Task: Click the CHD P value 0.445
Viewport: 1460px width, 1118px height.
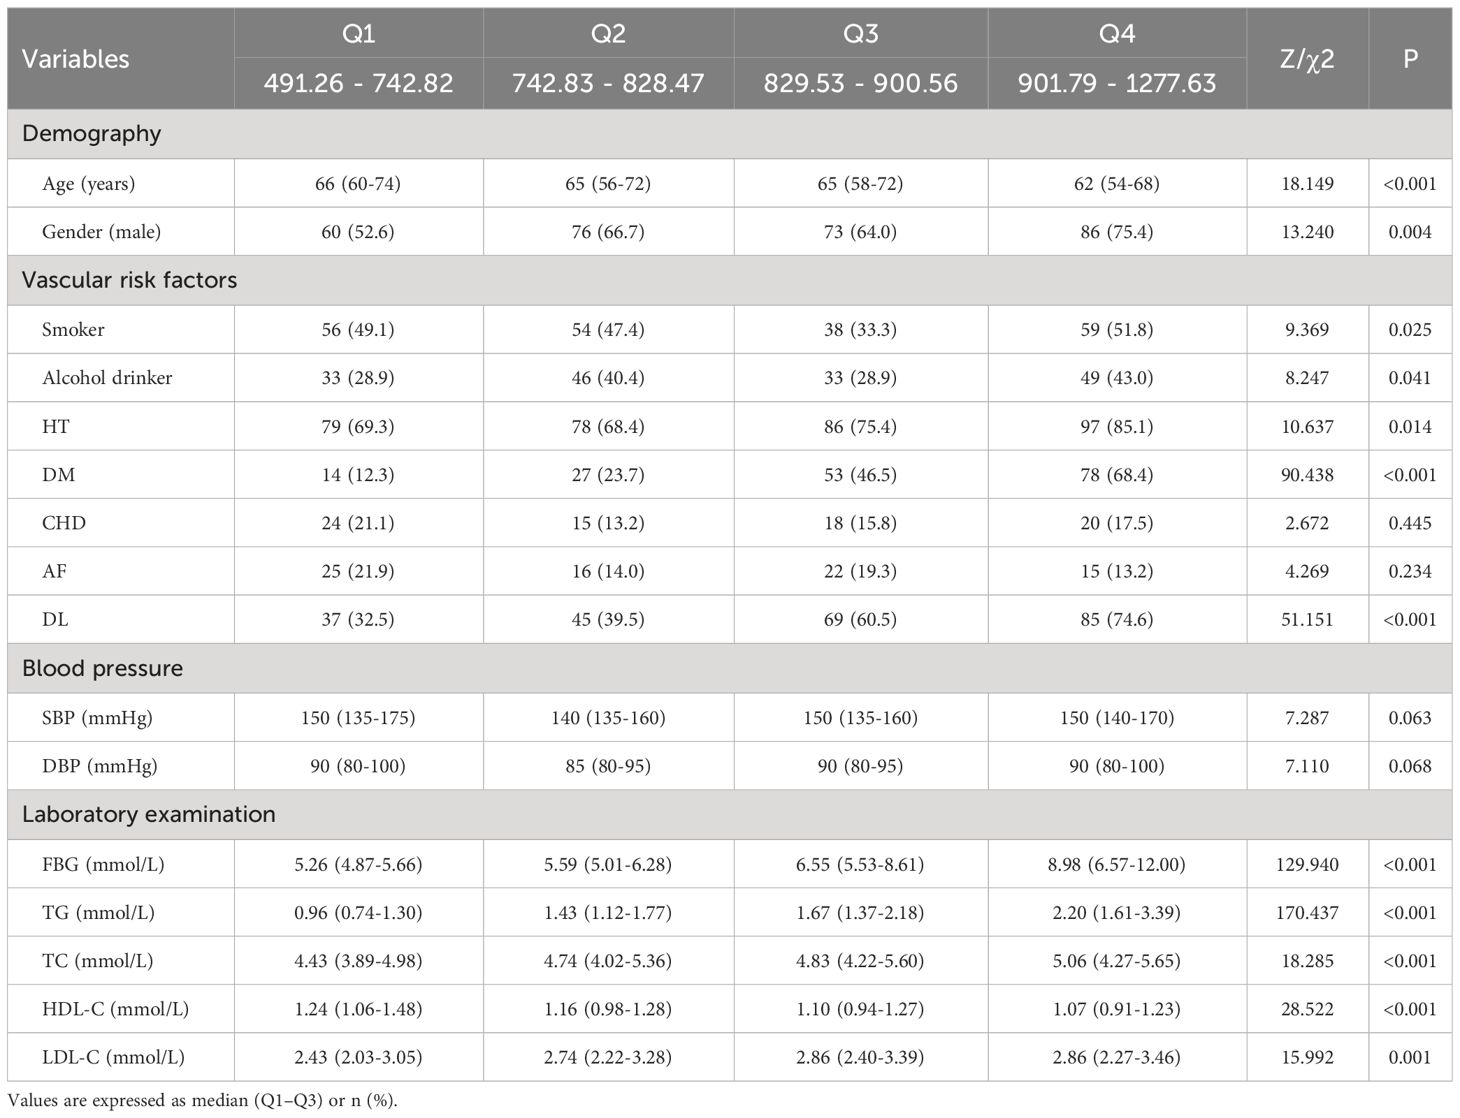Action: coord(1410,523)
